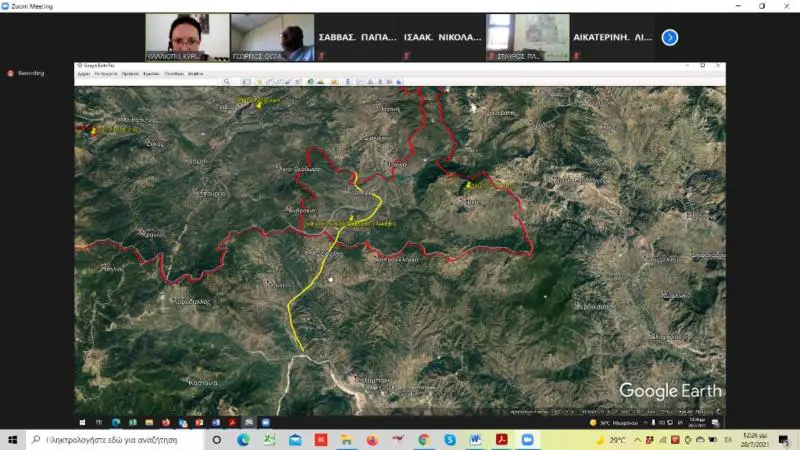Select the ΓΕΩΡΓΙΟΣ participant video thumbnail
800x450 pixels.
tap(272, 37)
